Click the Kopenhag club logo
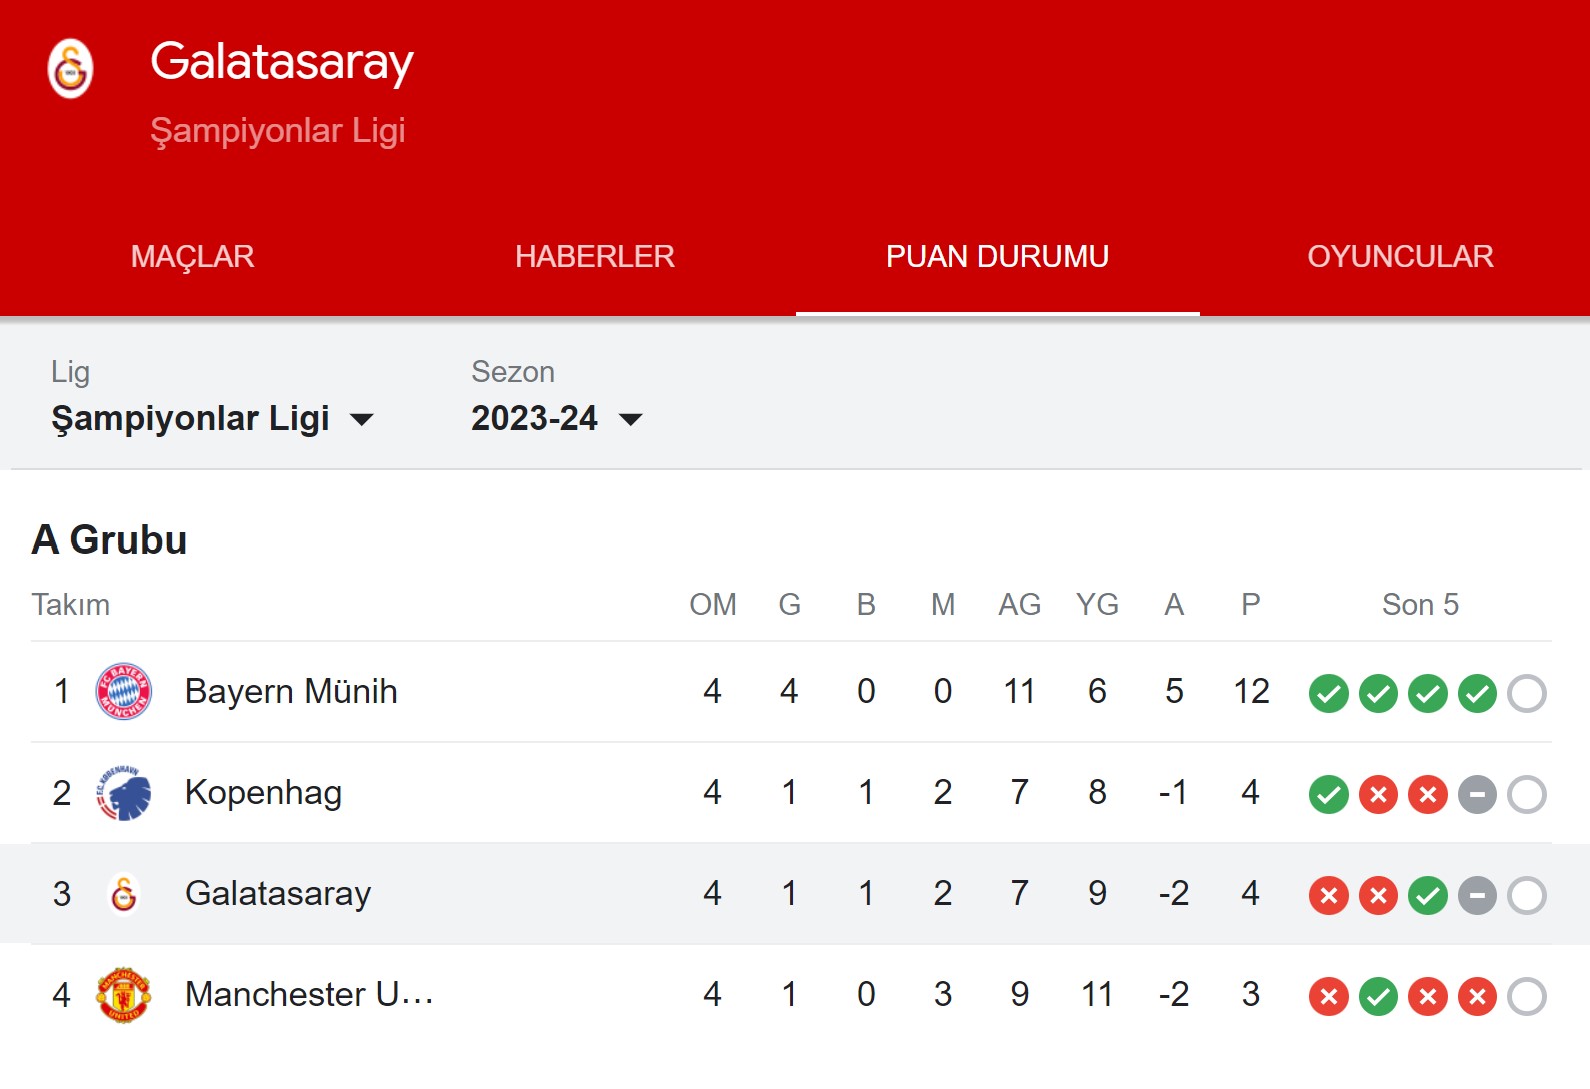Screen dimensions: 1590x1089 (x=123, y=793)
